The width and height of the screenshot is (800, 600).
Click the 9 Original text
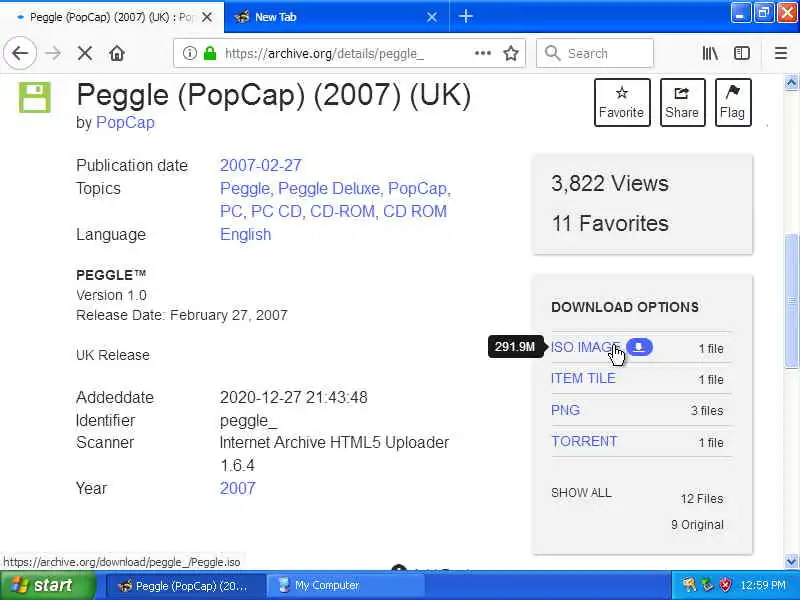point(697,524)
